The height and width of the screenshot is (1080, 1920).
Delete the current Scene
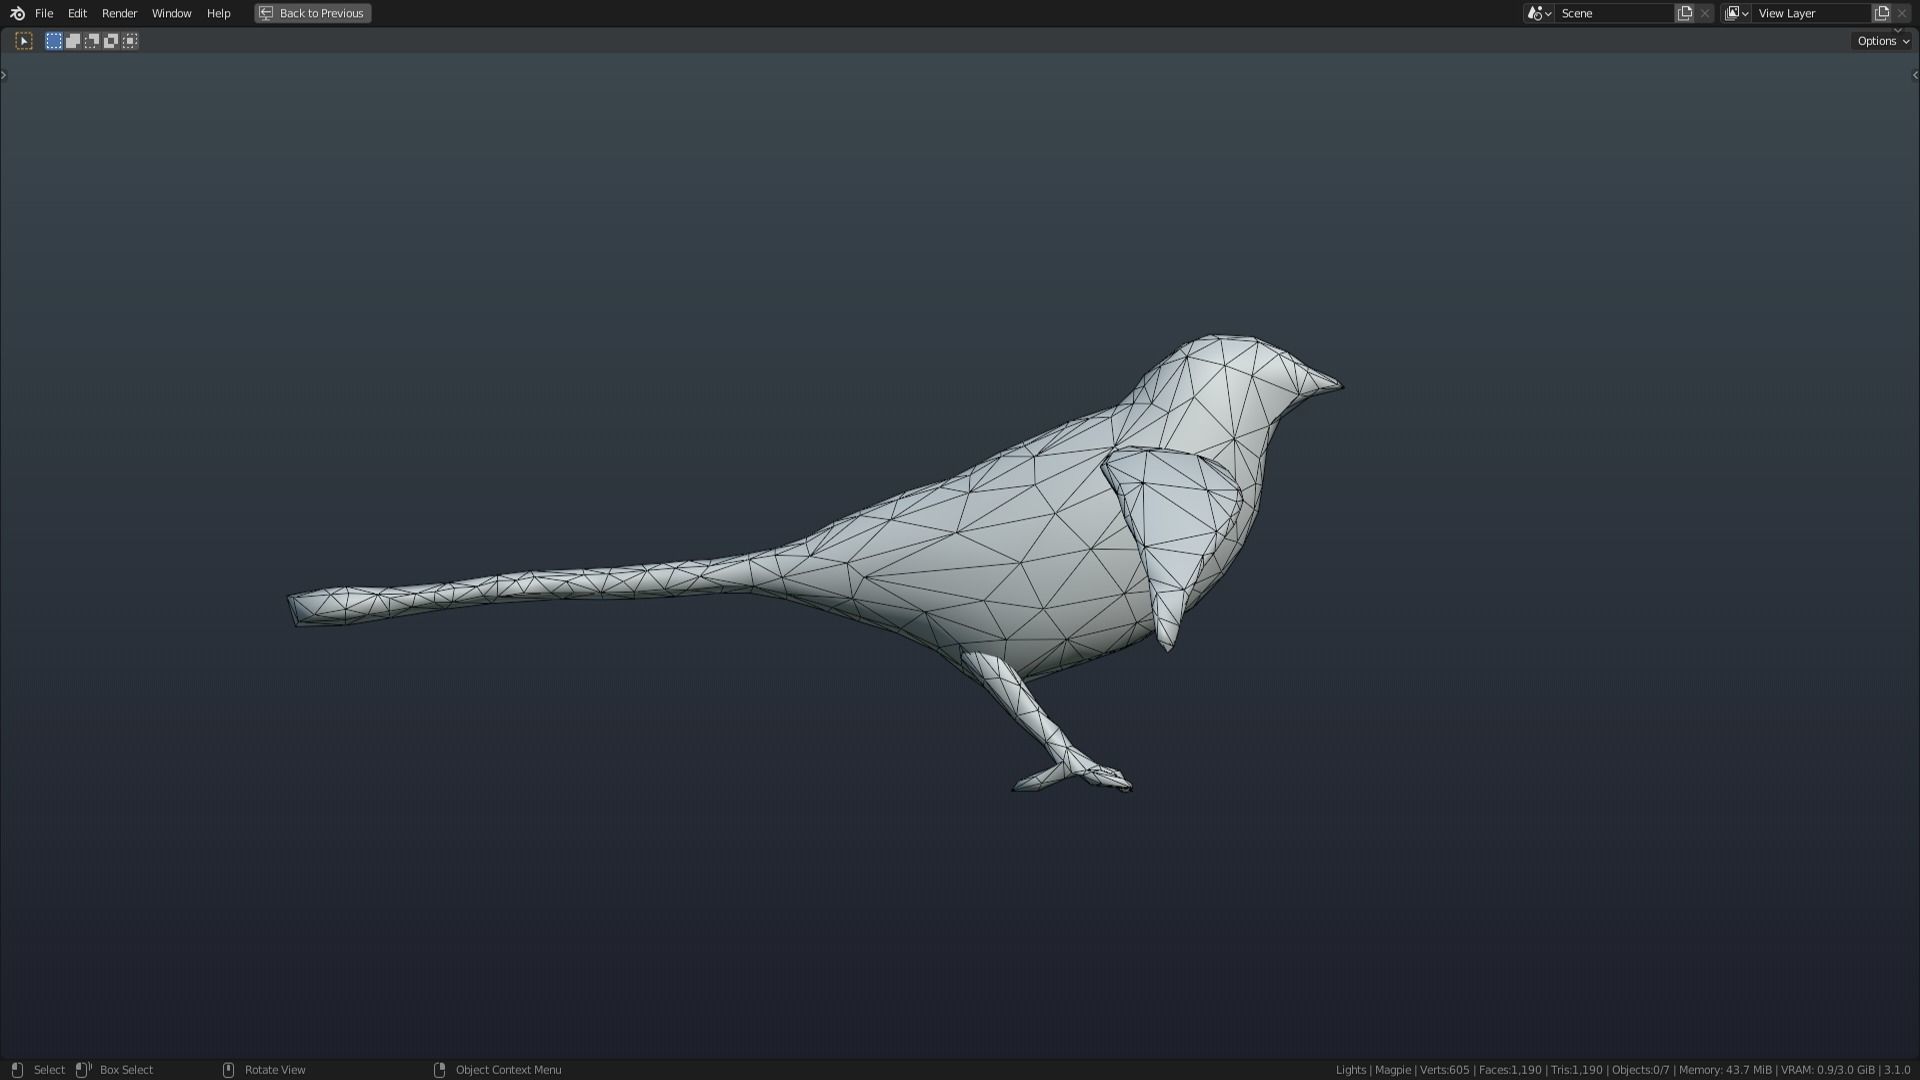point(1705,13)
